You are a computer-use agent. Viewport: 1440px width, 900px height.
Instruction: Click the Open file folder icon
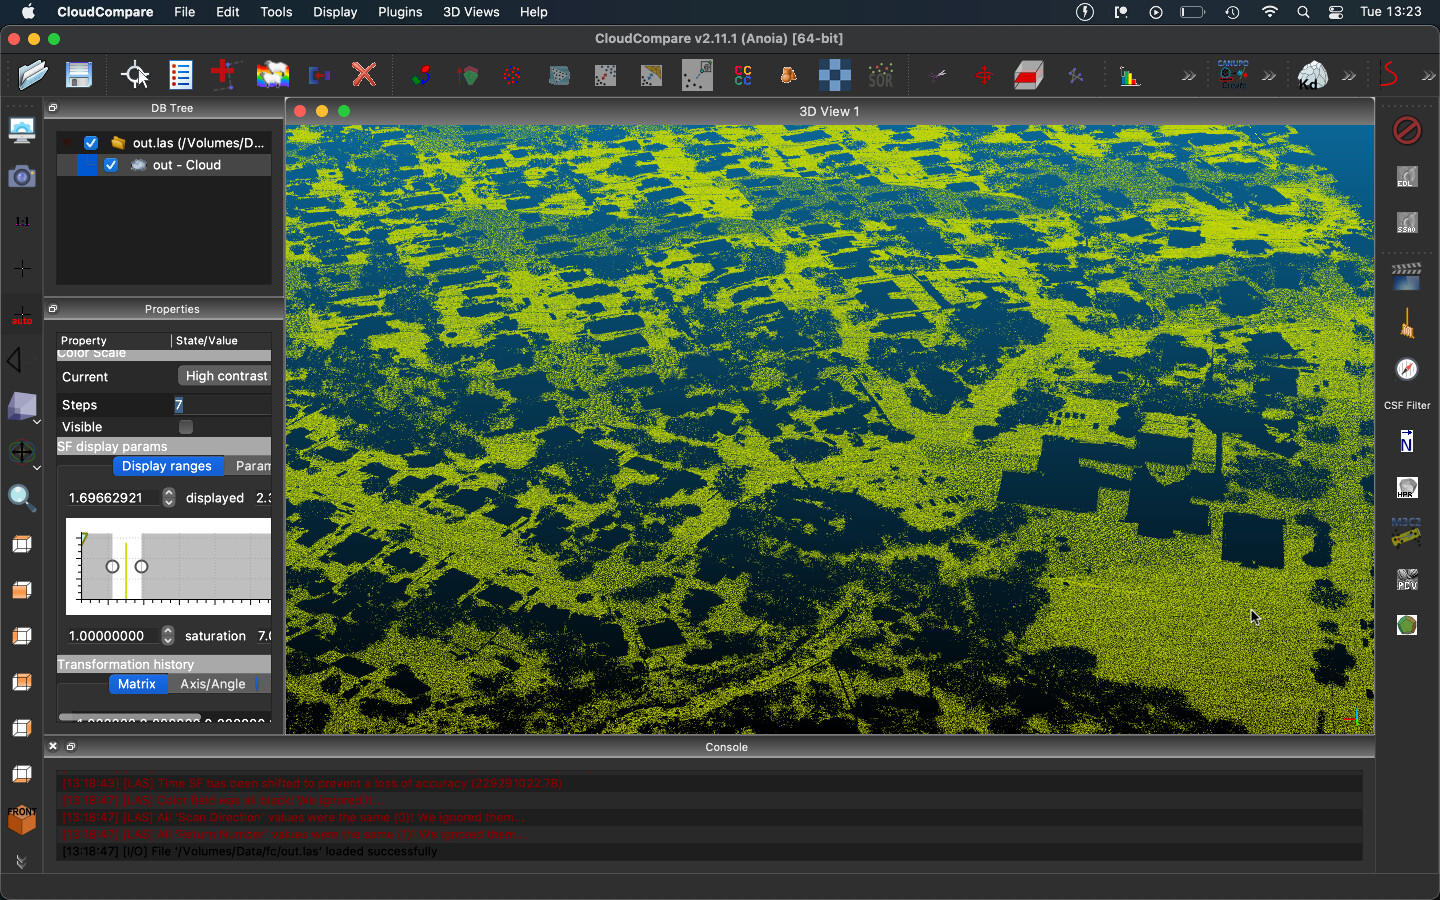click(x=32, y=75)
